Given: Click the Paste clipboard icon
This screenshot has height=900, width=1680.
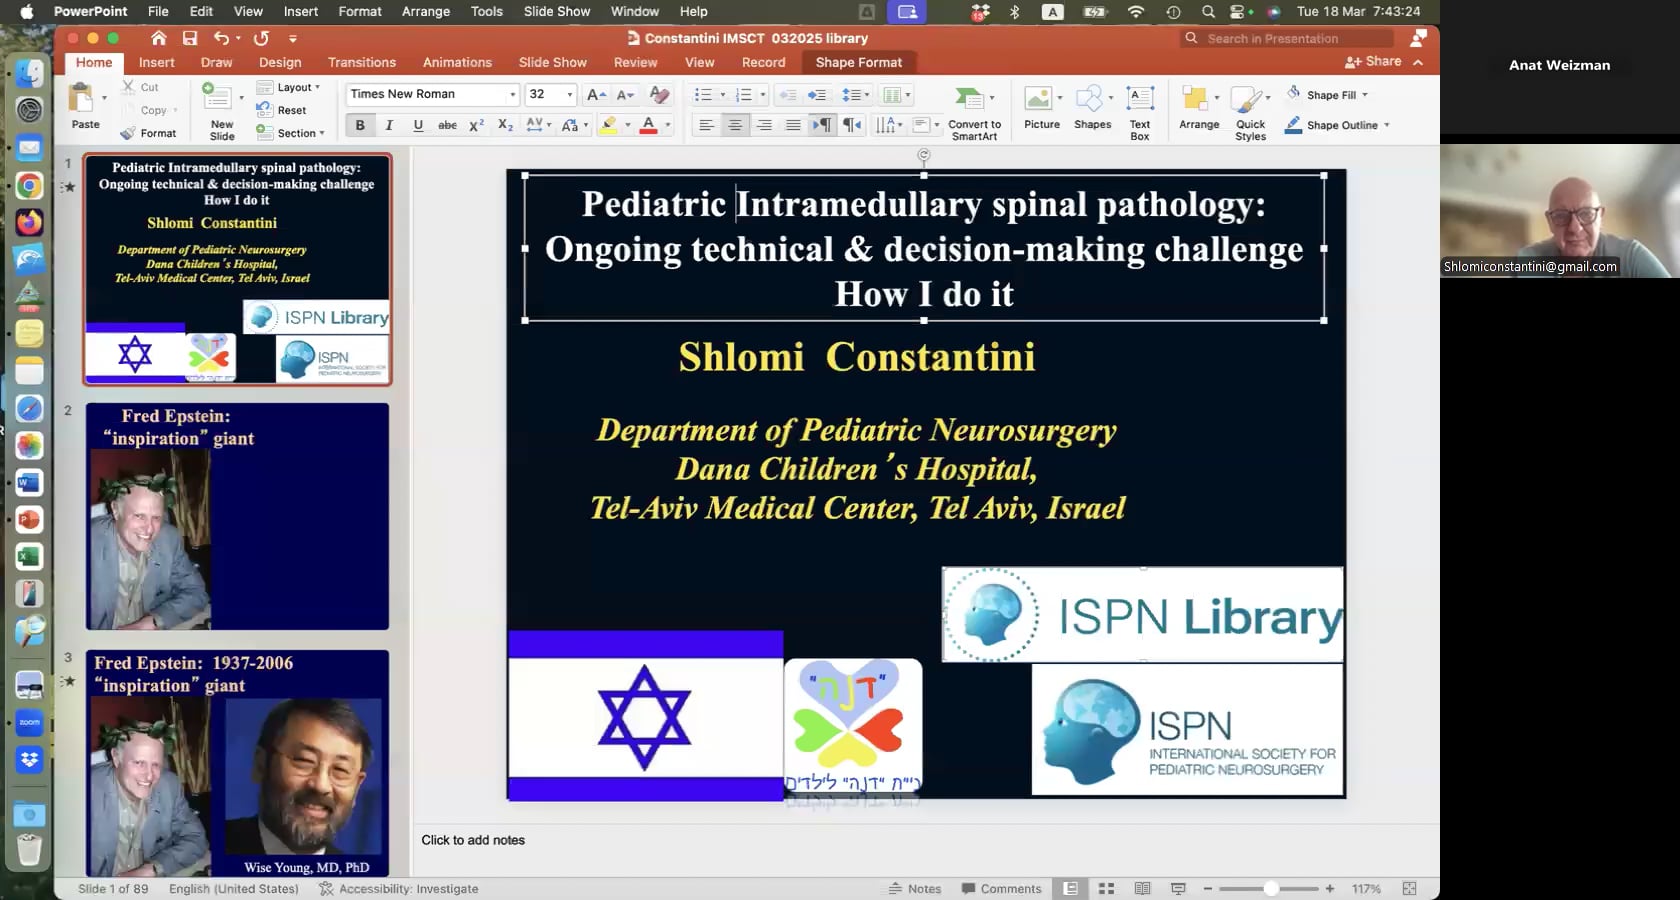Looking at the screenshot, I should pos(81,99).
